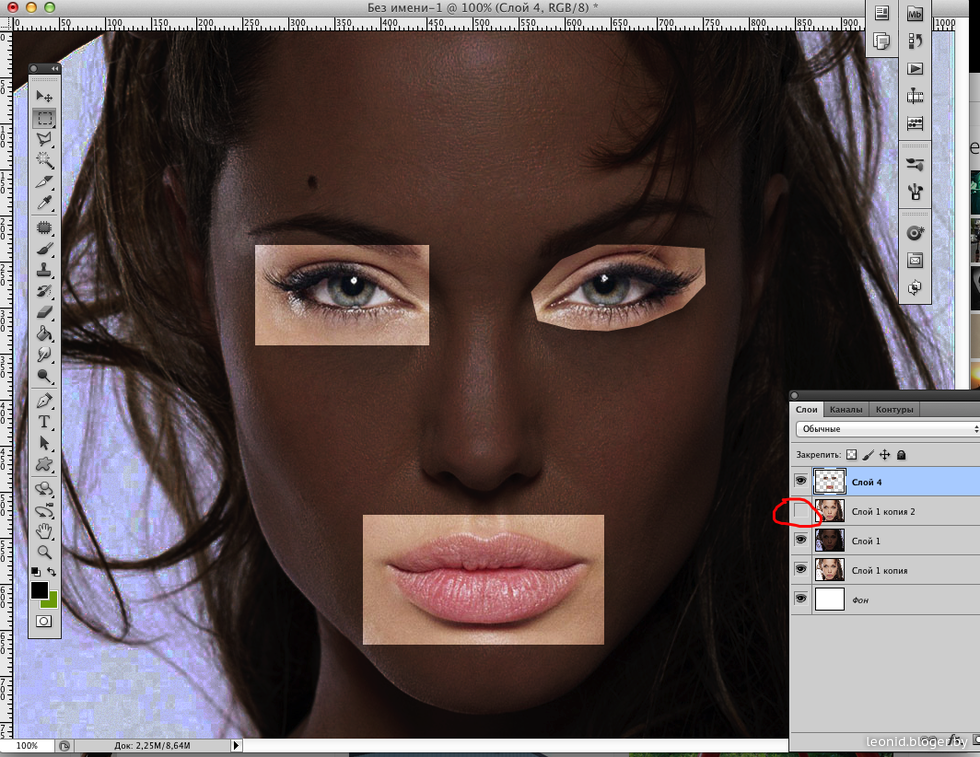Screen dimensions: 980x757
Task: Toggle lock transparent pixels
Action: (852, 454)
